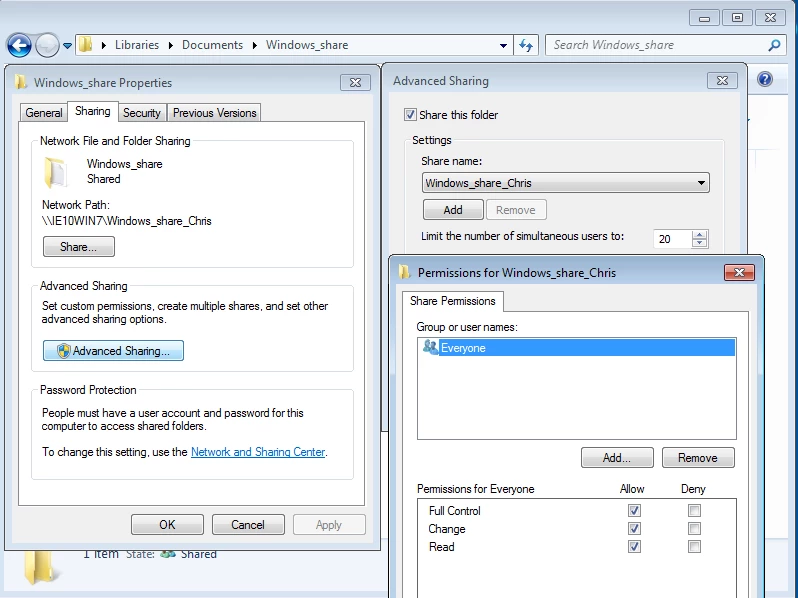This screenshot has width=798, height=598.
Task: Confirm Properties dialog with OK
Action: pos(167,525)
